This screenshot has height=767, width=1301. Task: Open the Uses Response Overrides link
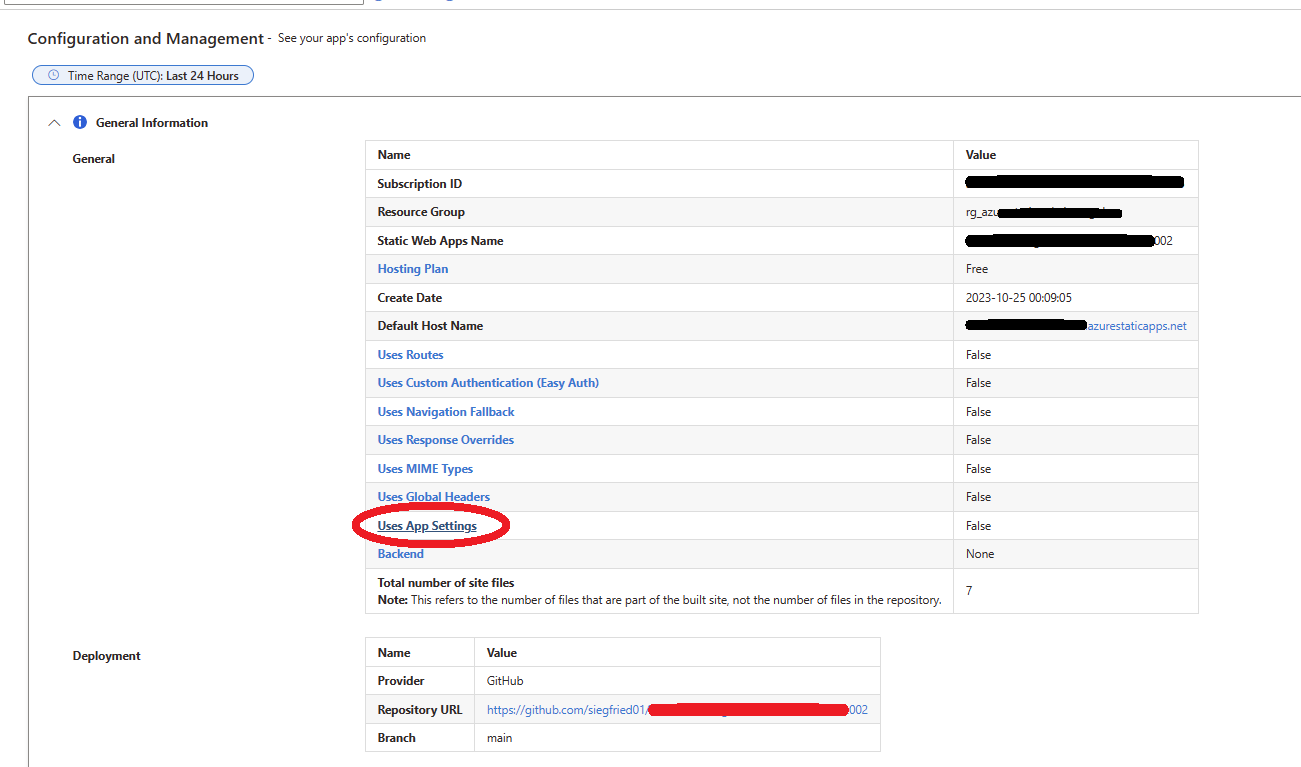(445, 440)
